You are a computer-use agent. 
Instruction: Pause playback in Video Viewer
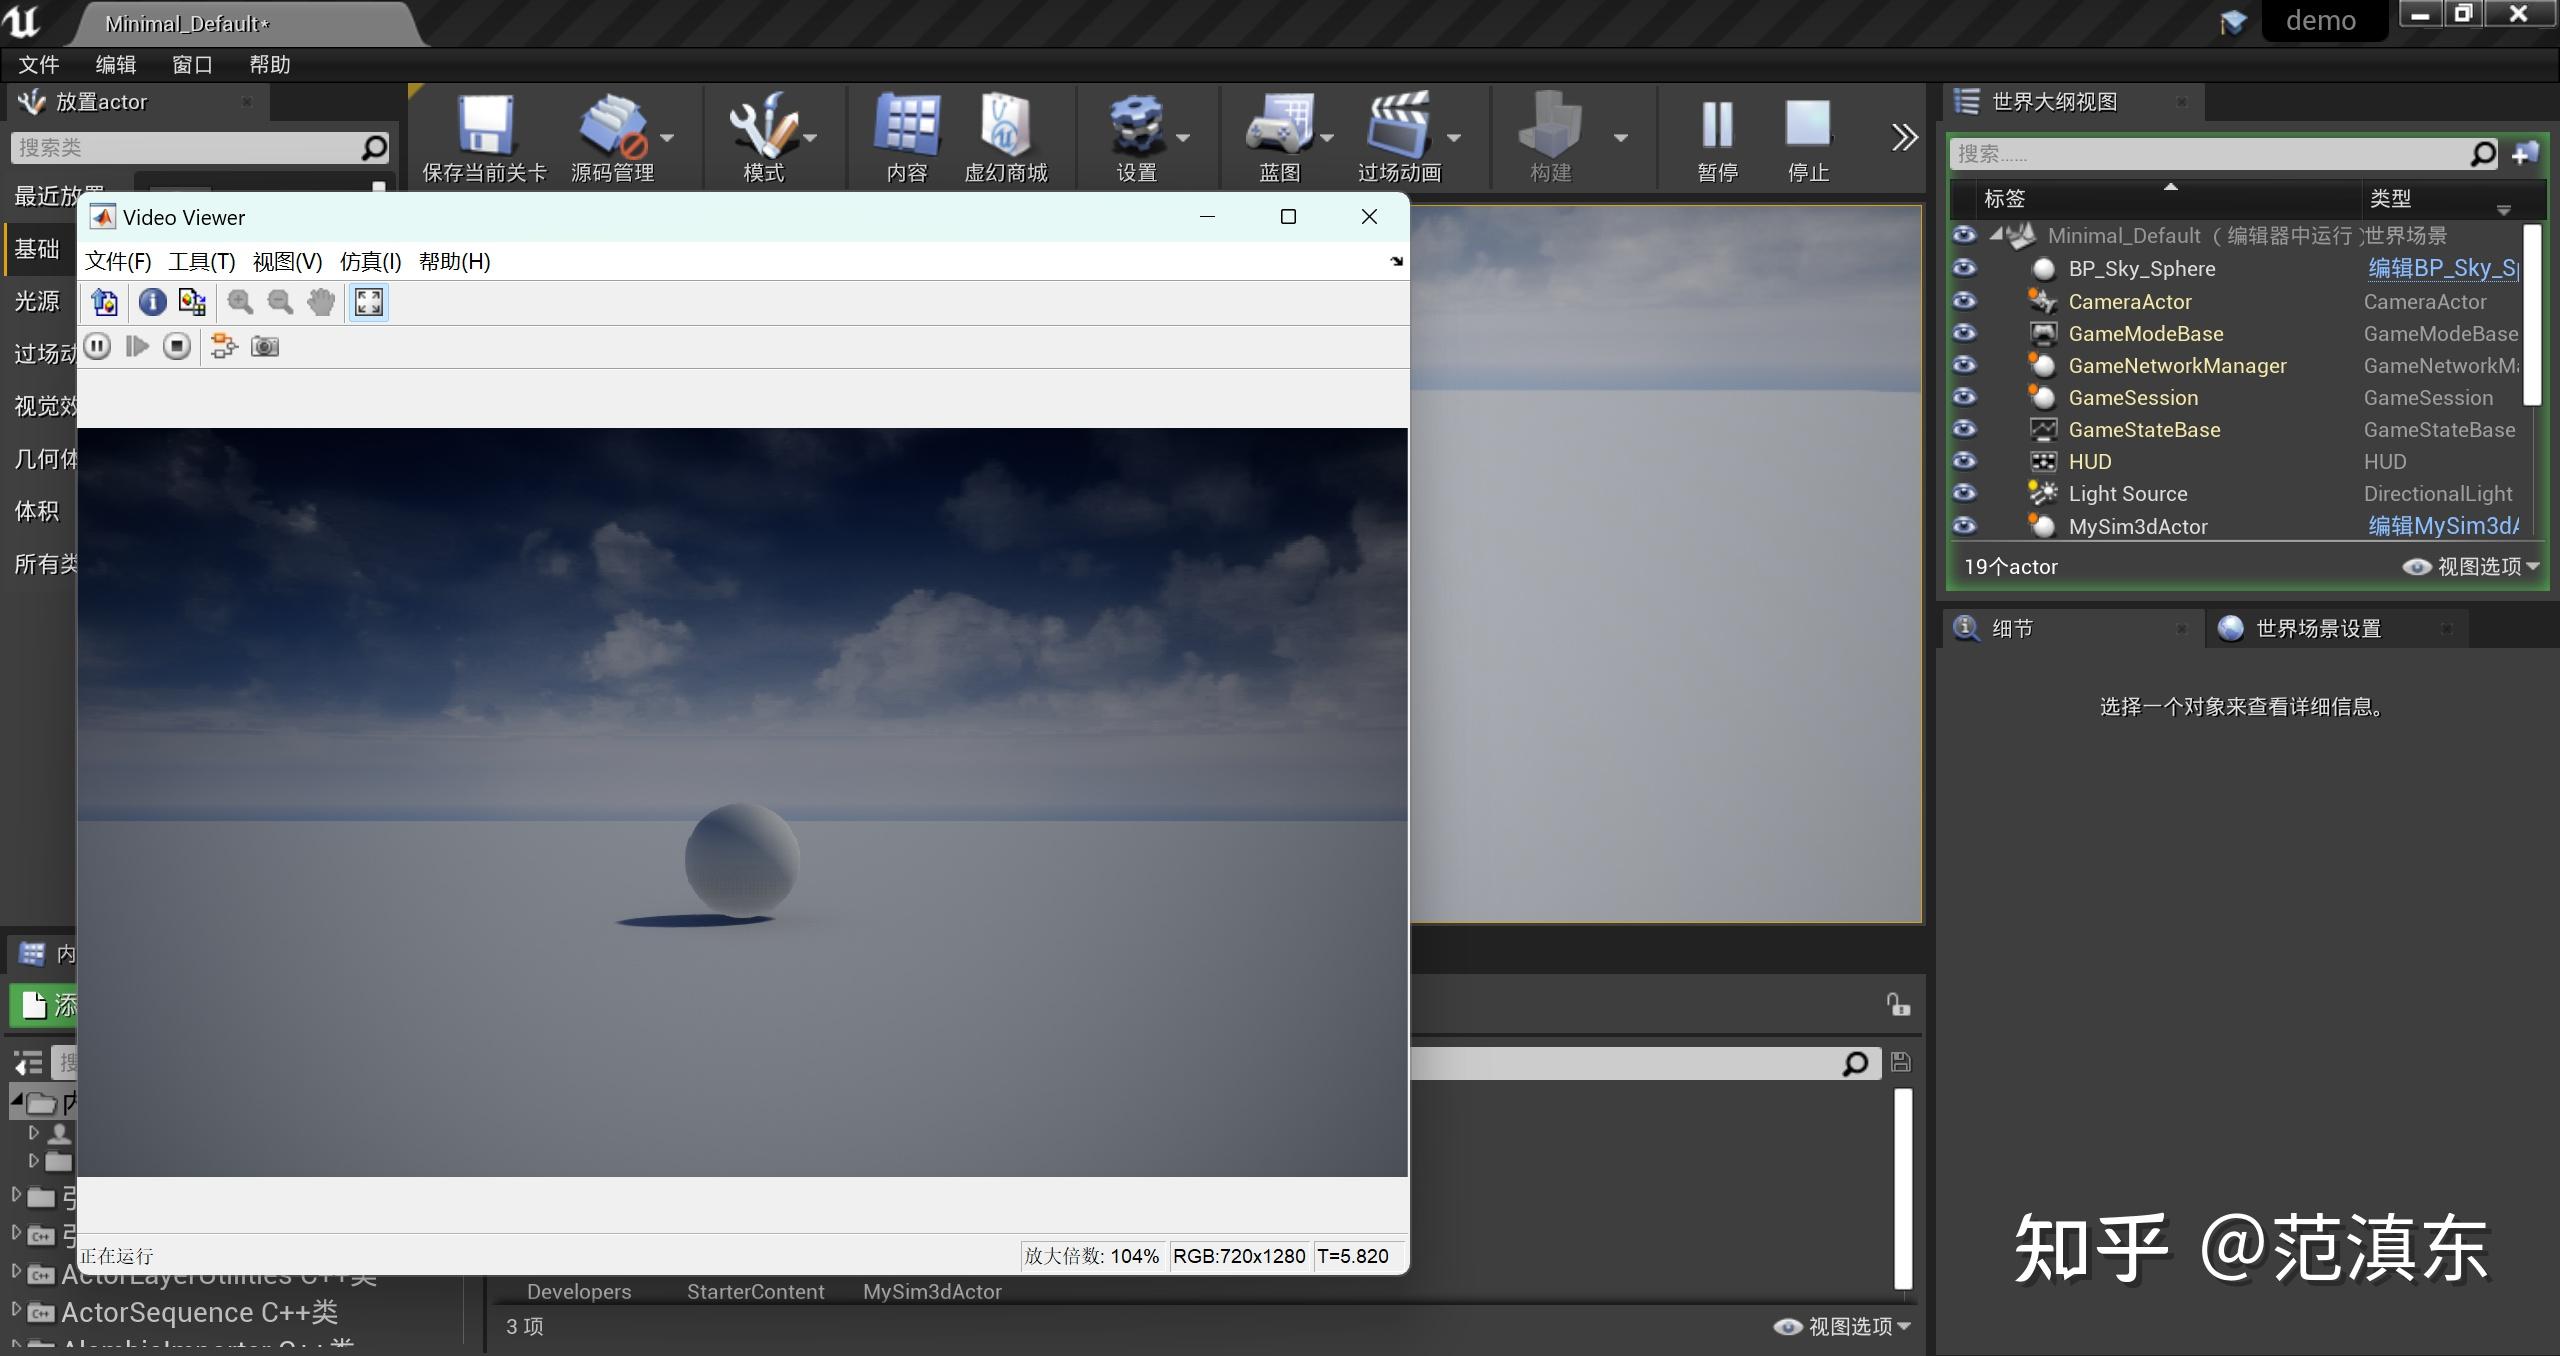(x=97, y=346)
